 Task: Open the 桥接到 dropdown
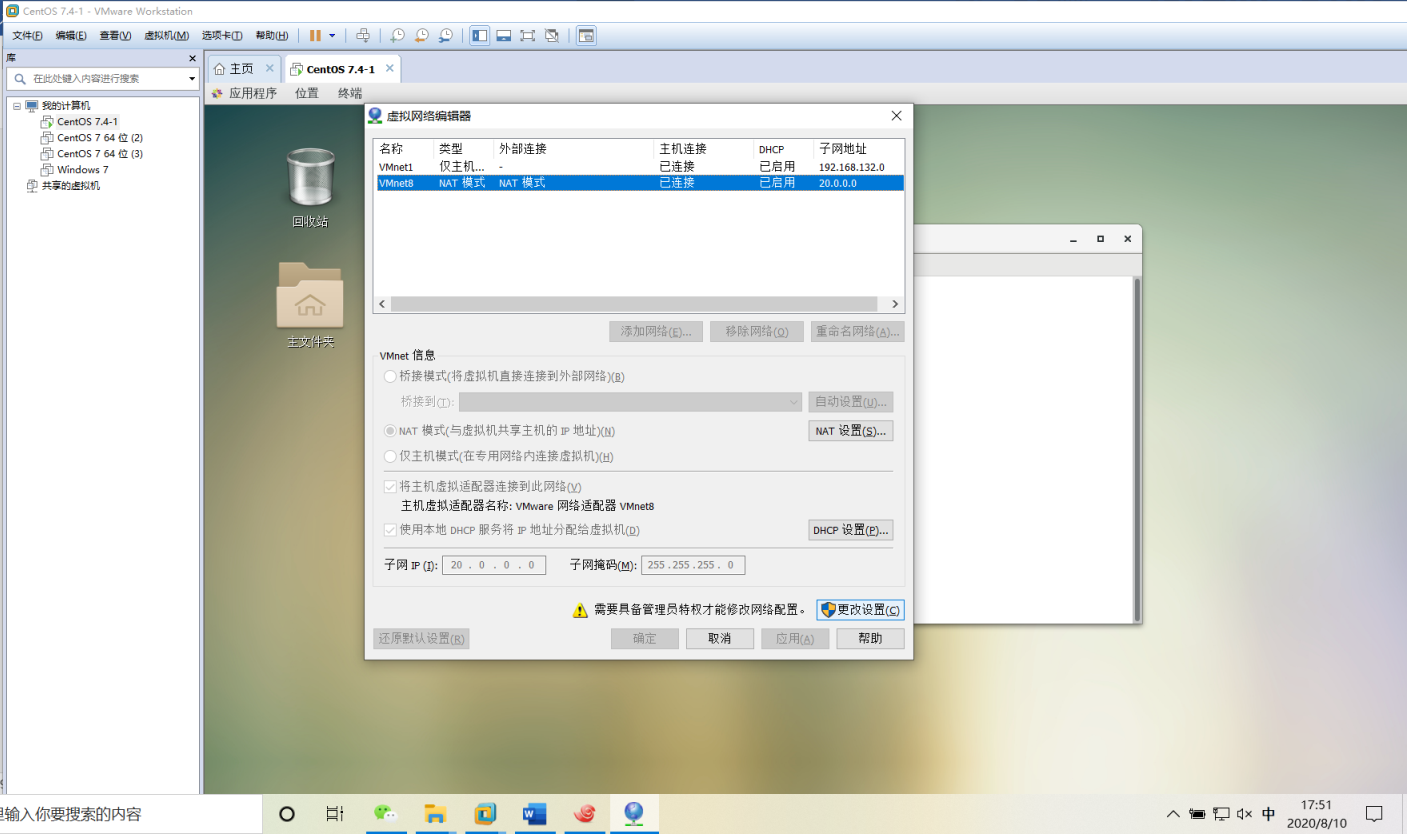tap(630, 402)
